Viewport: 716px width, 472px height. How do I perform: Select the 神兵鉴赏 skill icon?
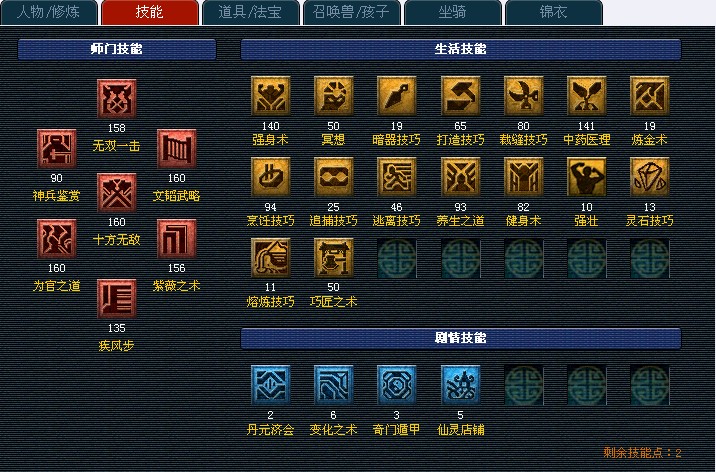(x=57, y=149)
